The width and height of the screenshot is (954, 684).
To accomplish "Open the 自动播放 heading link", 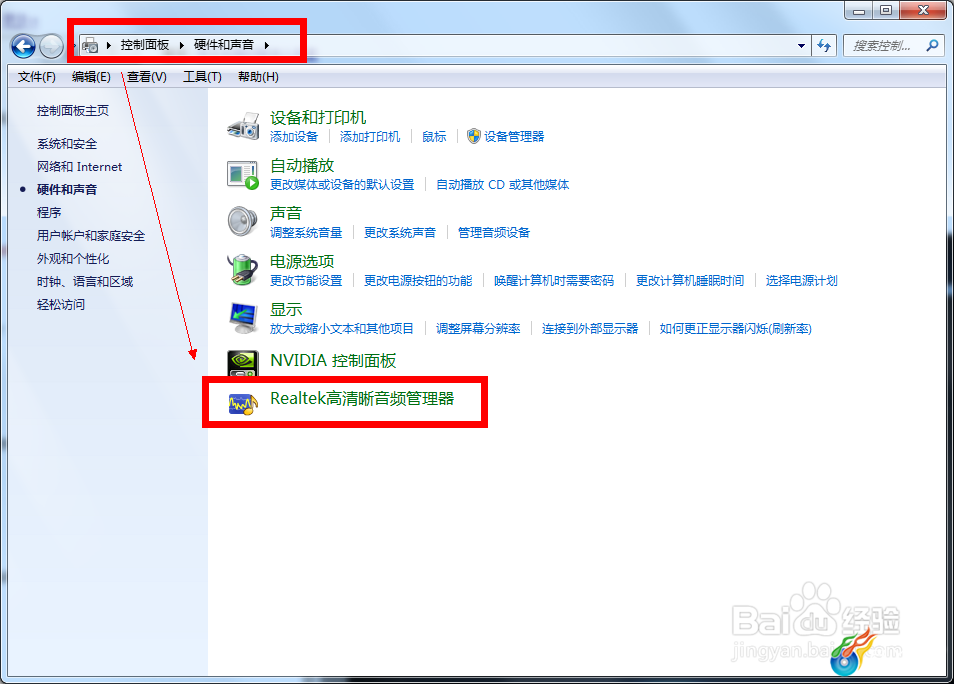I will click(x=302, y=166).
